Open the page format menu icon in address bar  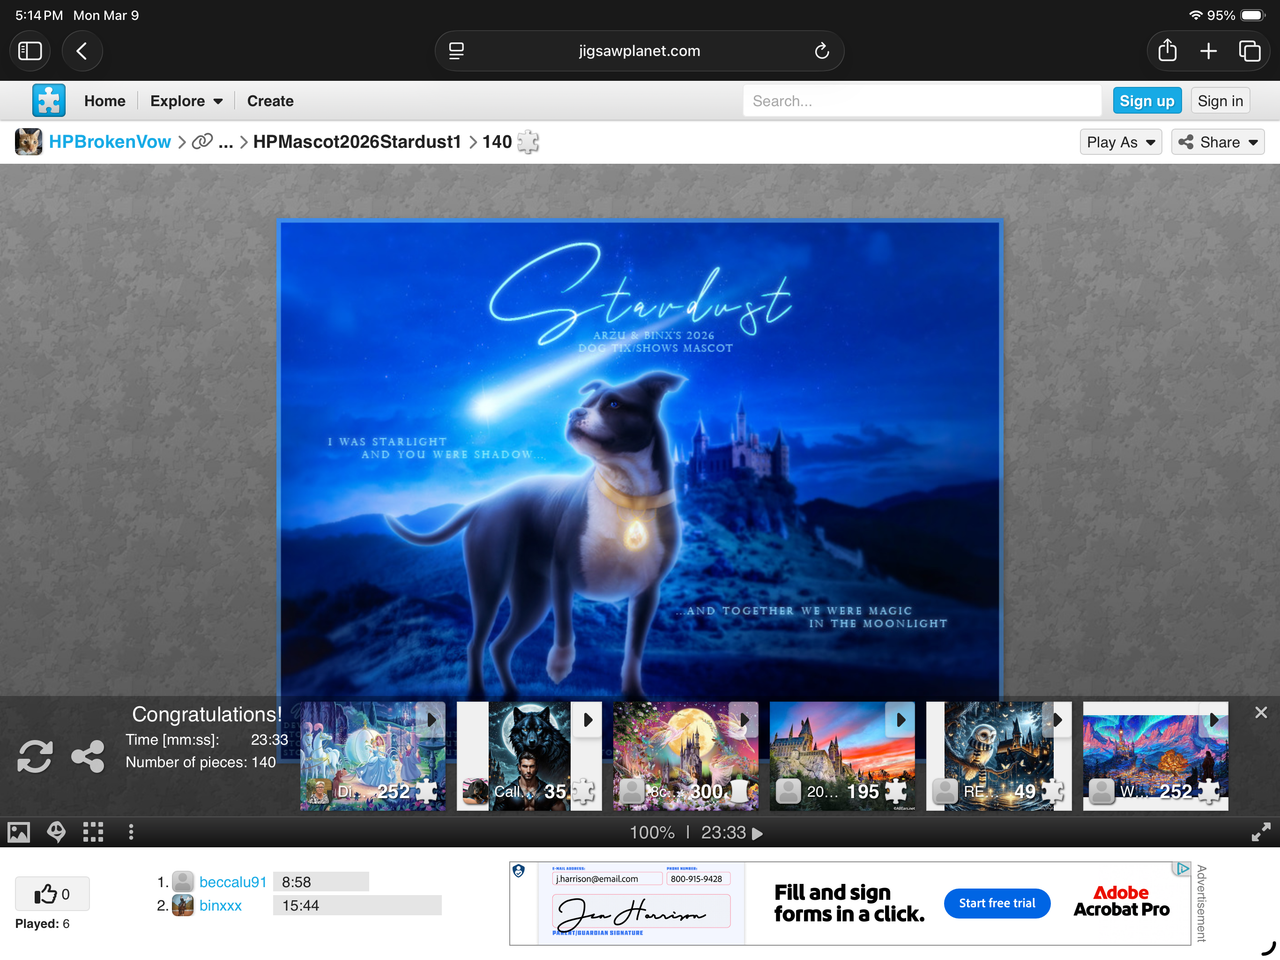[457, 51]
